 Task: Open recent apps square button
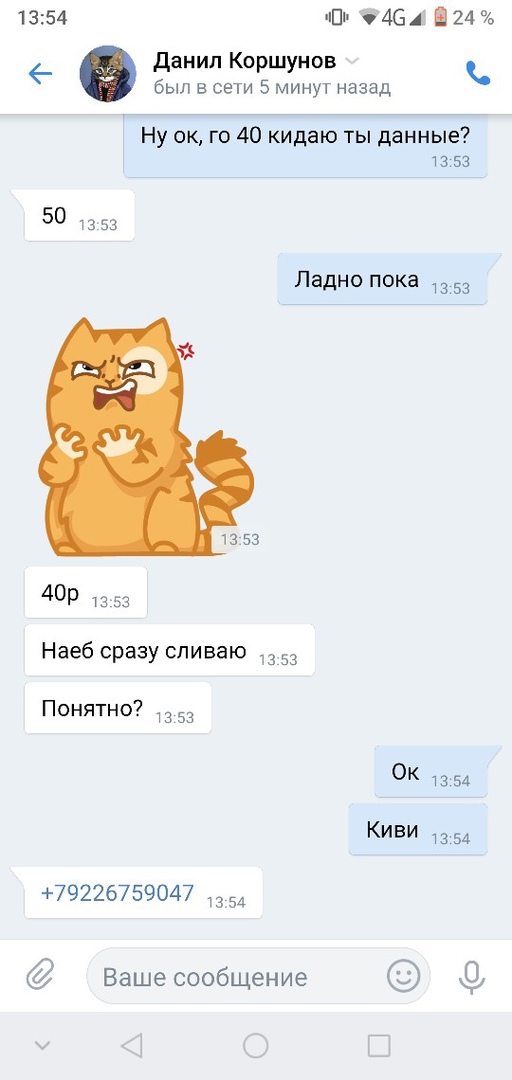pos(379,1046)
